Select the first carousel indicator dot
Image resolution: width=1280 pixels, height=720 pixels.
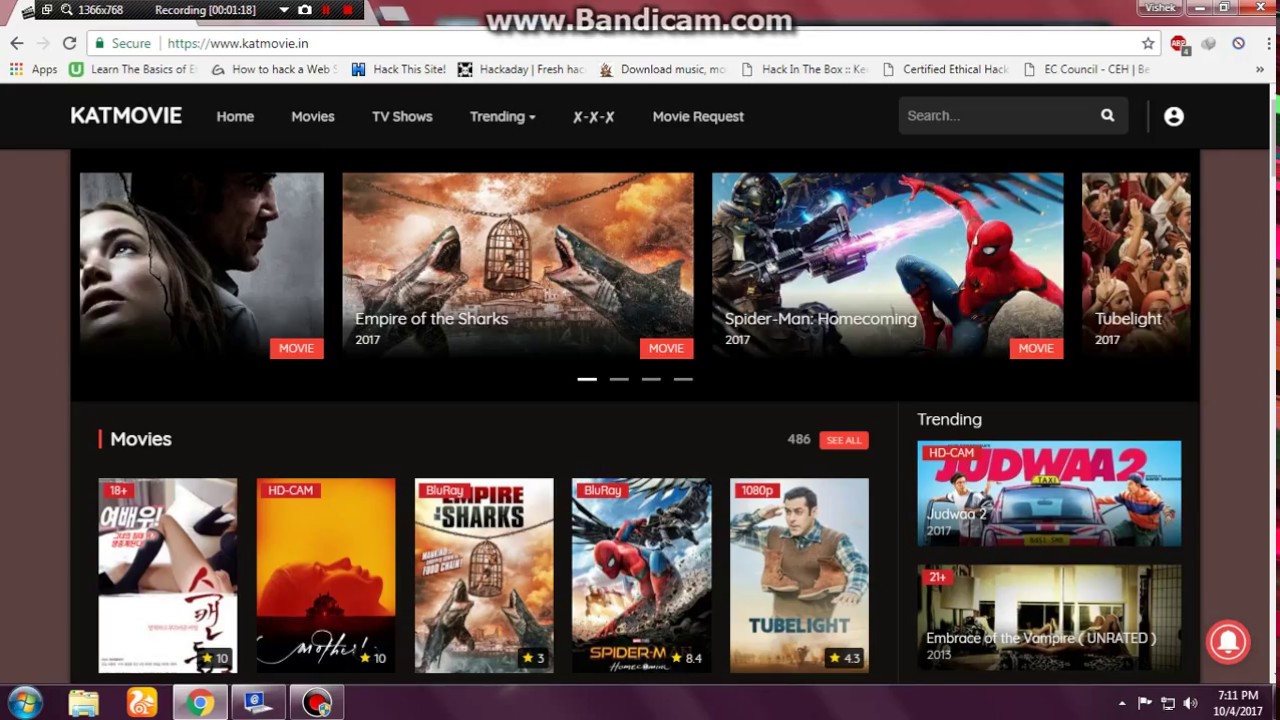point(587,379)
